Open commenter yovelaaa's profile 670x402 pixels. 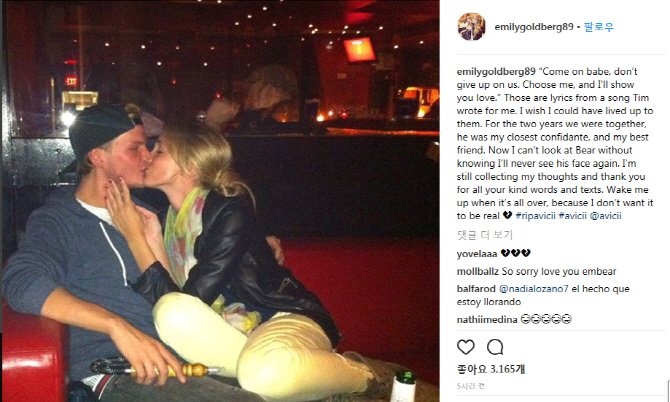[477, 254]
